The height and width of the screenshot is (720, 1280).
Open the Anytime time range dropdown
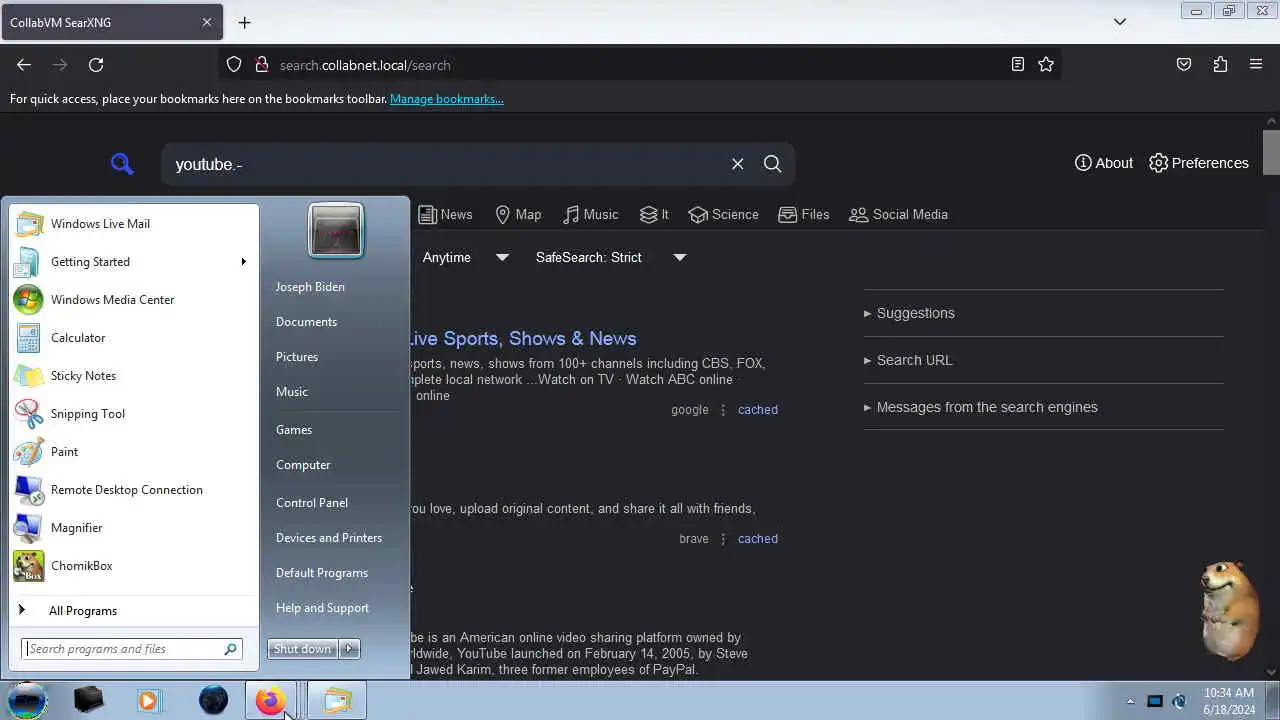[465, 257]
